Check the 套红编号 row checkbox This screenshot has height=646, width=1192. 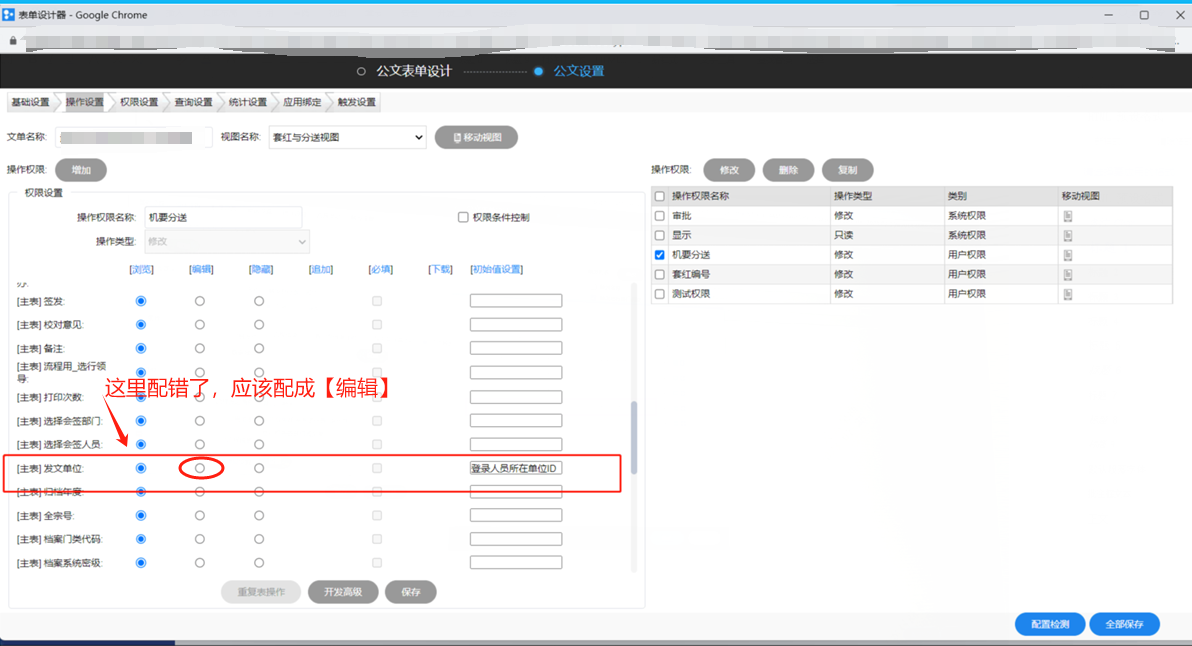(659, 274)
